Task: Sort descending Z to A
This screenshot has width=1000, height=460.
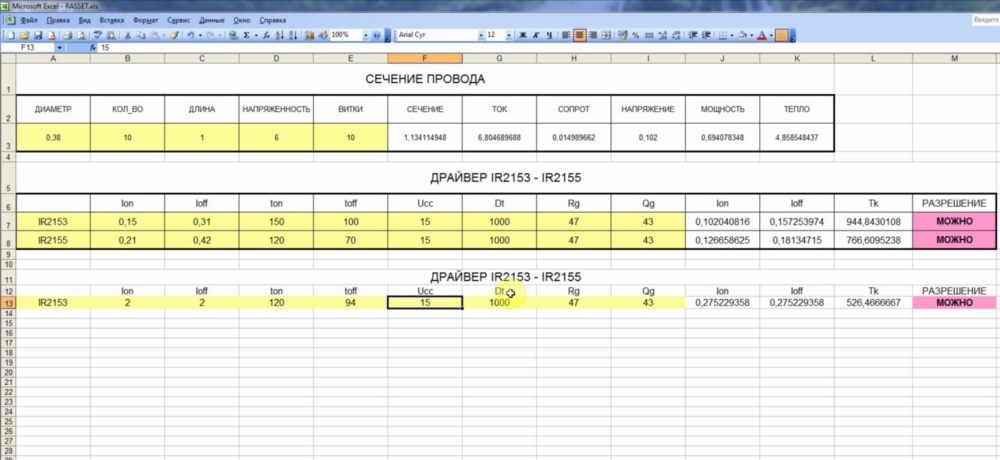Action: click(293, 35)
